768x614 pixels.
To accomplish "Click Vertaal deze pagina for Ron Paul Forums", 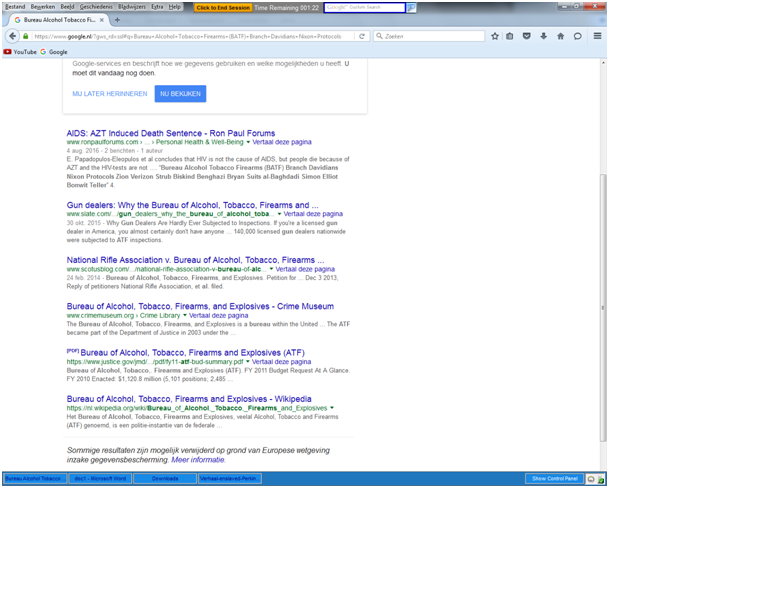I will [x=282, y=142].
